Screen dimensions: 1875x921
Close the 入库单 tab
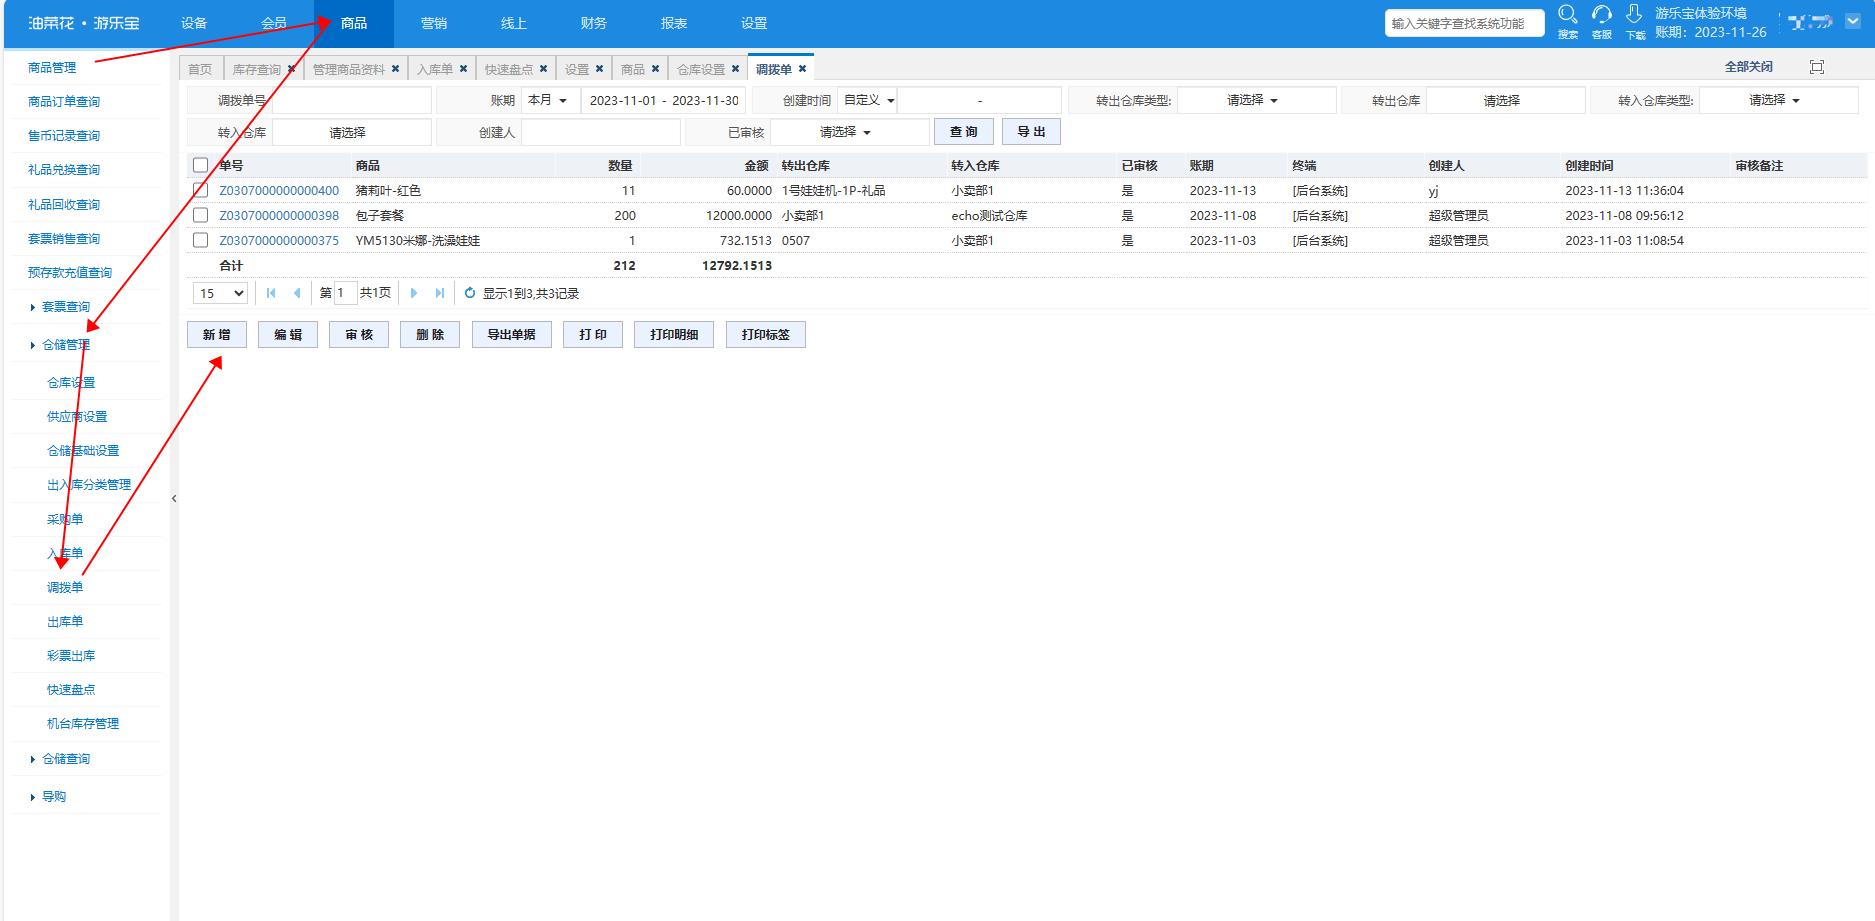tap(463, 69)
